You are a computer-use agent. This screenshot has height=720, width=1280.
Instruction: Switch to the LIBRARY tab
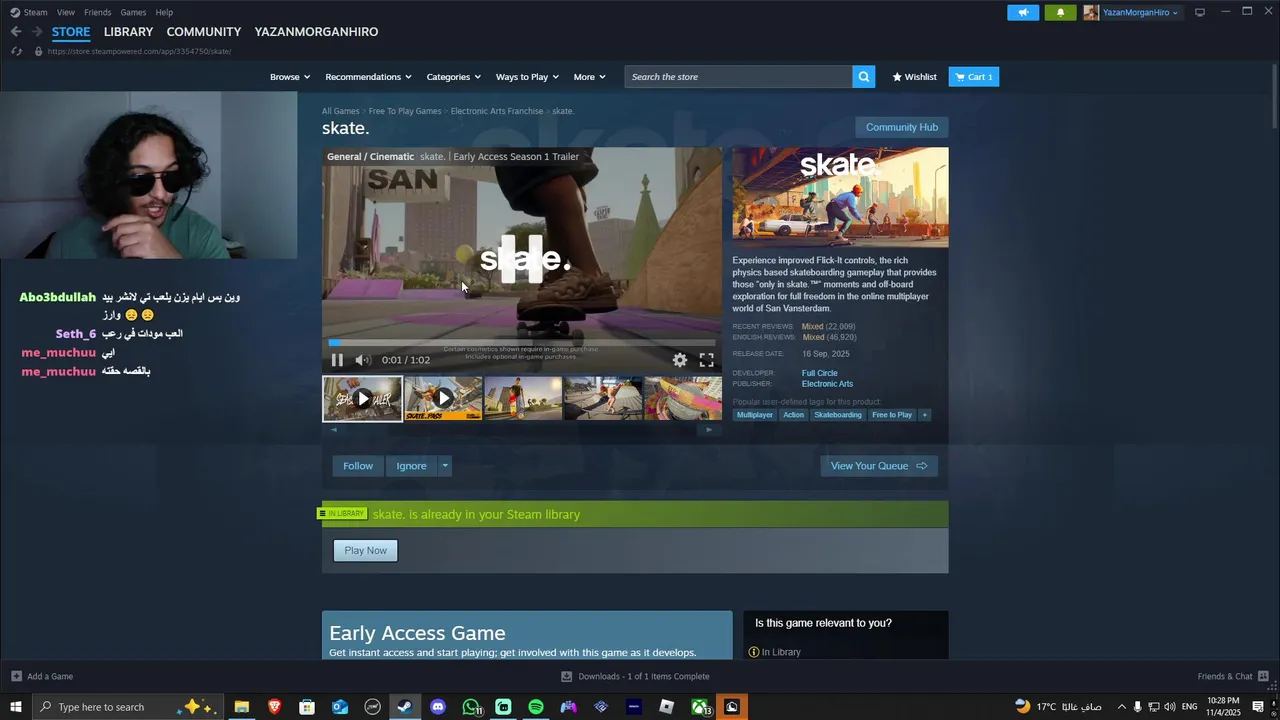pyautogui.click(x=128, y=32)
